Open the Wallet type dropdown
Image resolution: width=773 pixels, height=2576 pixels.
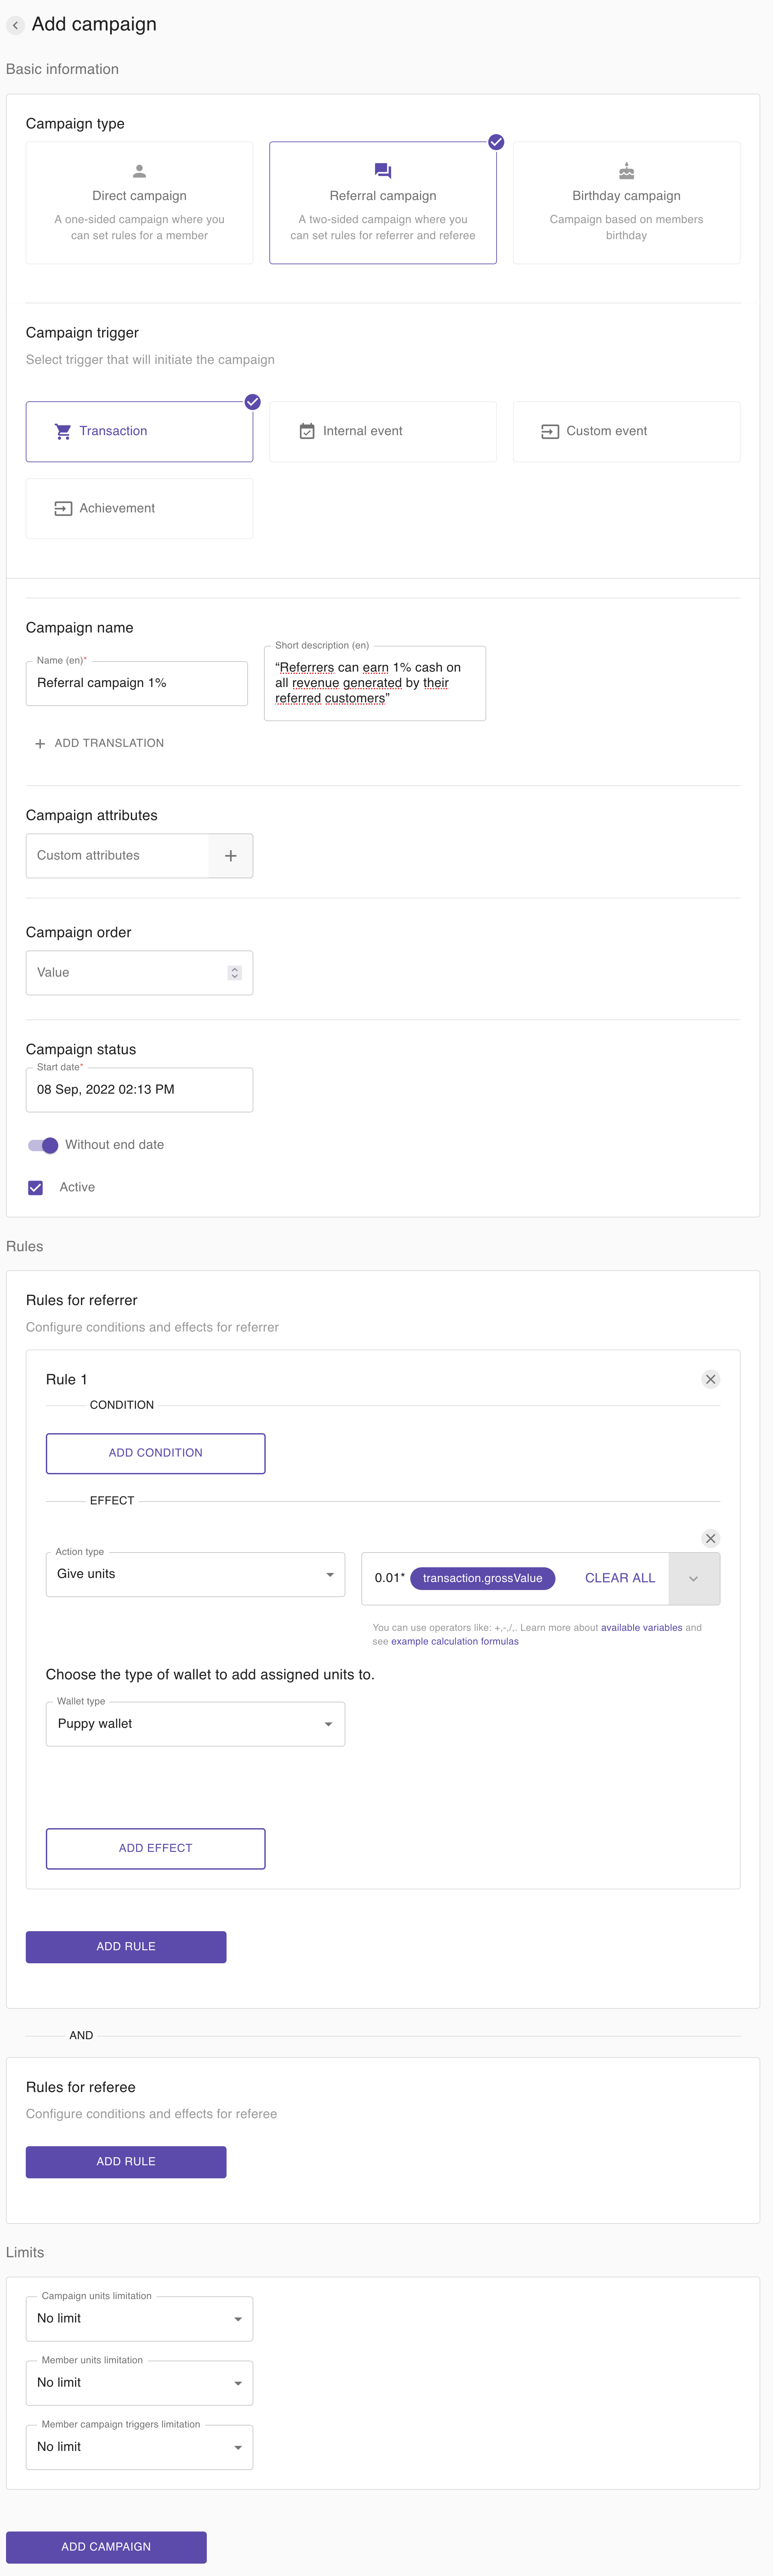coord(195,1724)
